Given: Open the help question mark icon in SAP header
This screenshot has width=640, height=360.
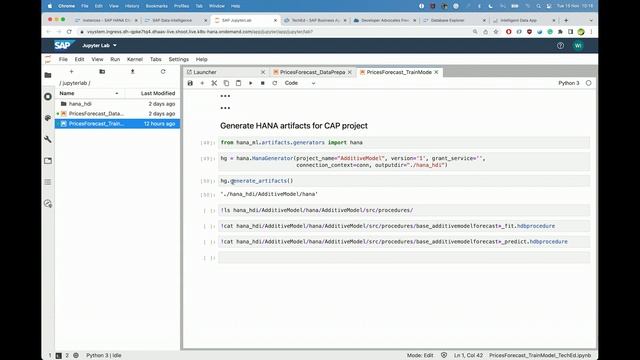Looking at the screenshot, I should tap(560, 46).
